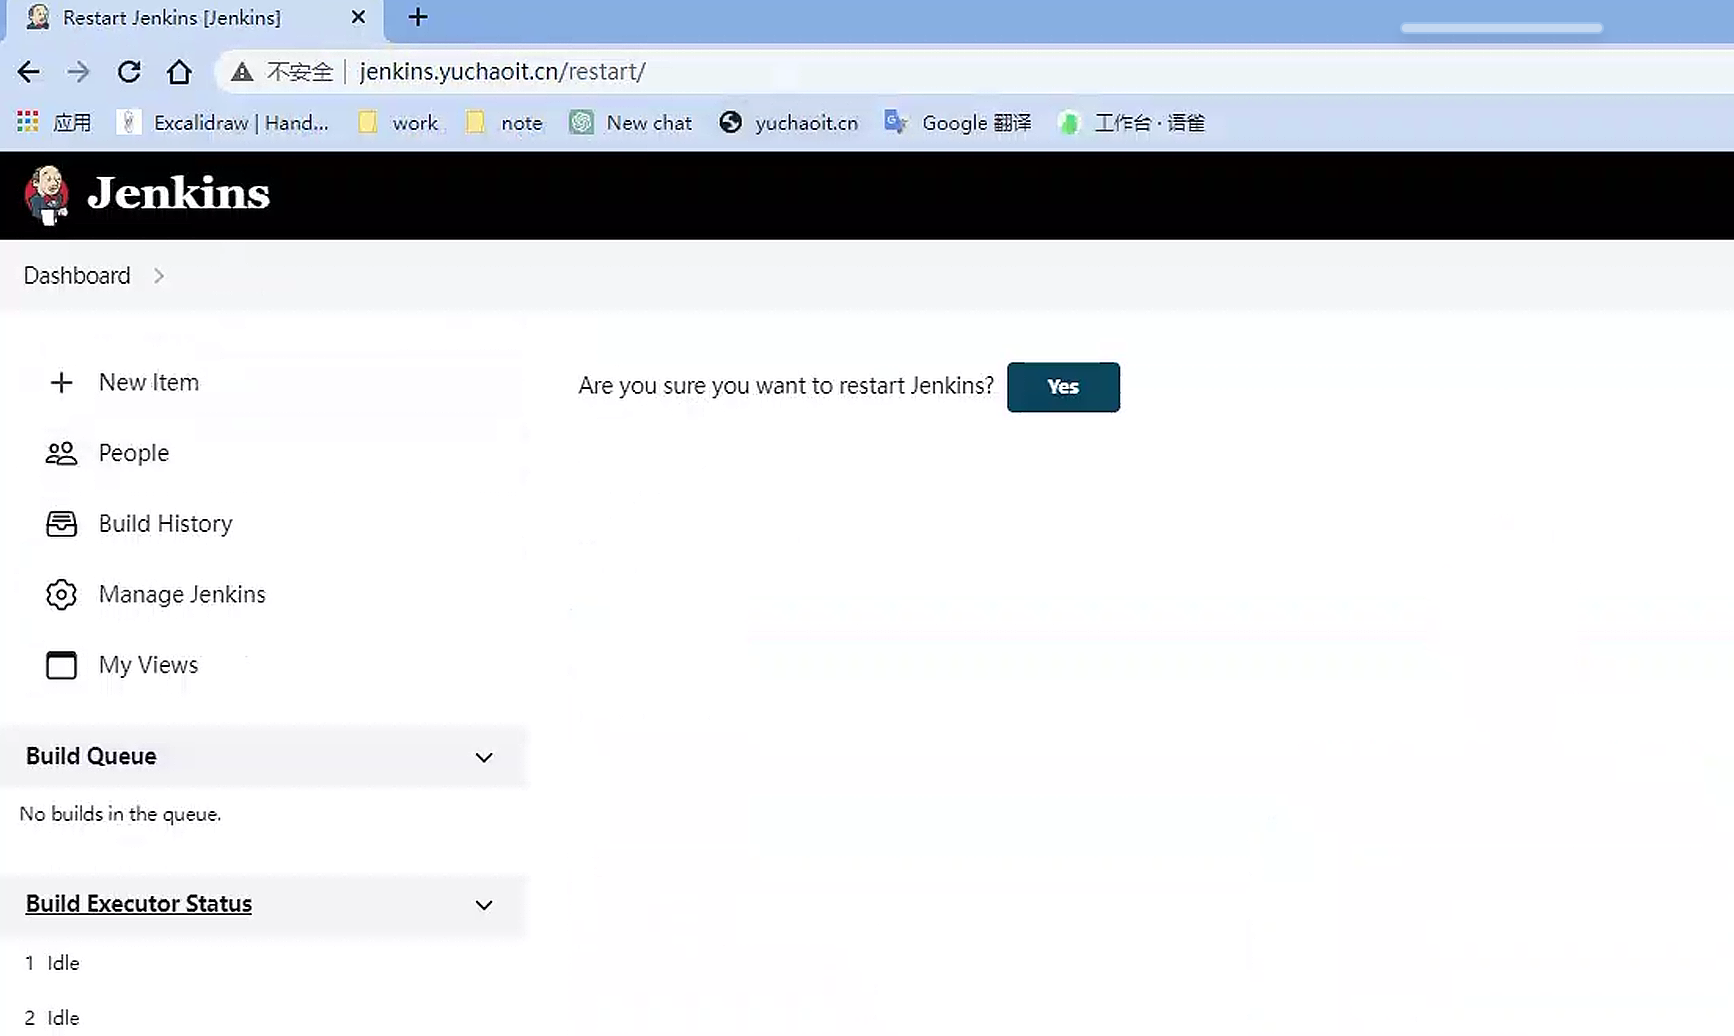Click the My Views window icon
This screenshot has height=1036, width=1734.
[61, 665]
